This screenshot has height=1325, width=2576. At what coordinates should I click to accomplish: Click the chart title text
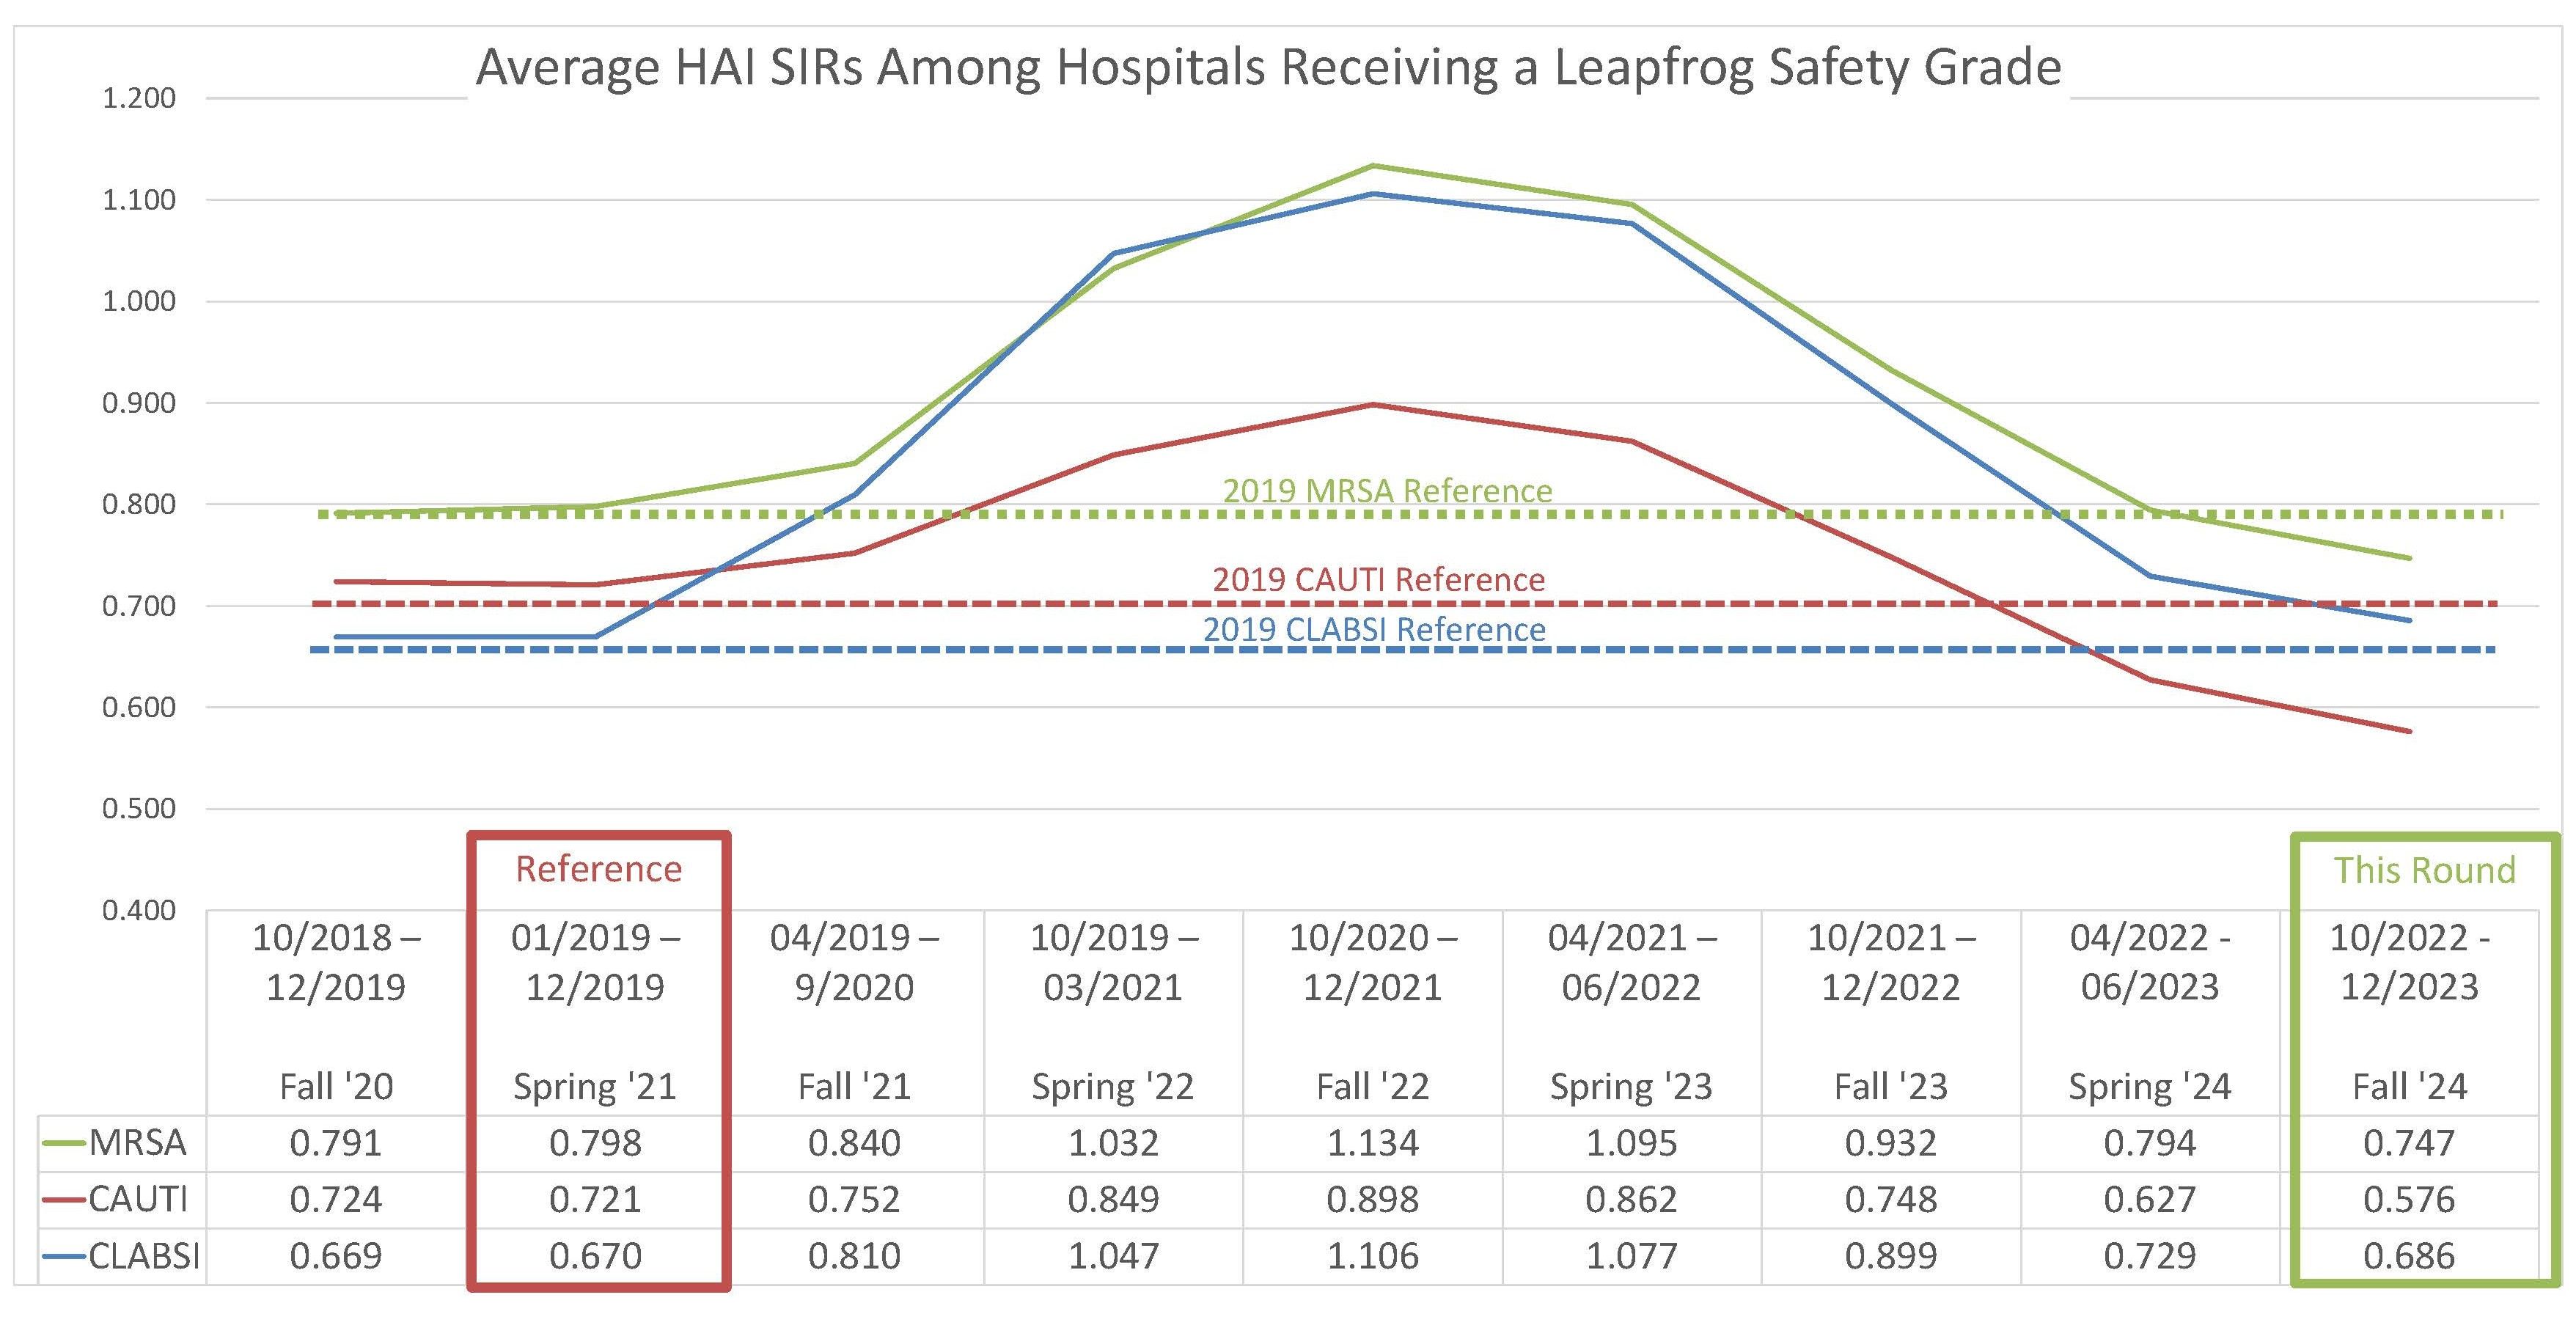tap(1267, 68)
